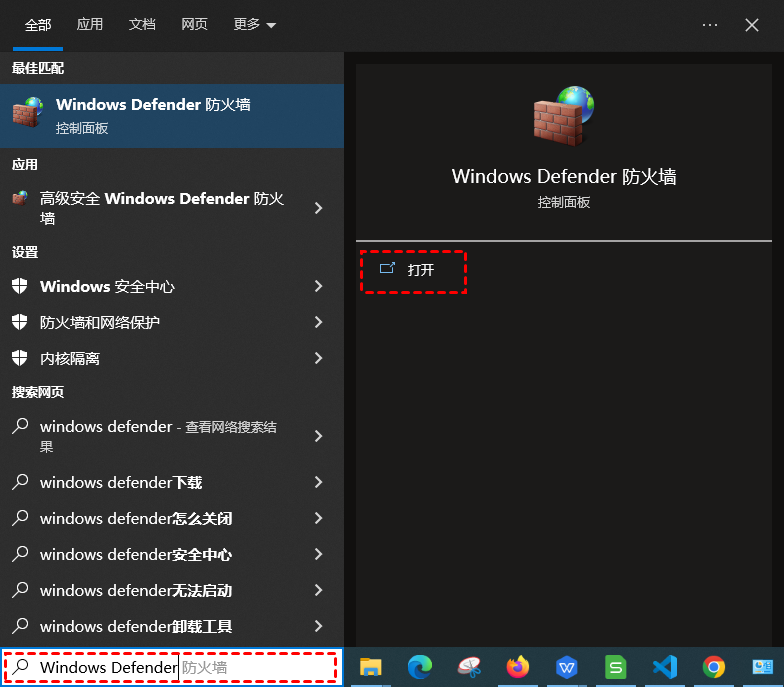
Task: Click the open-window icon beside 打开
Action: [387, 268]
